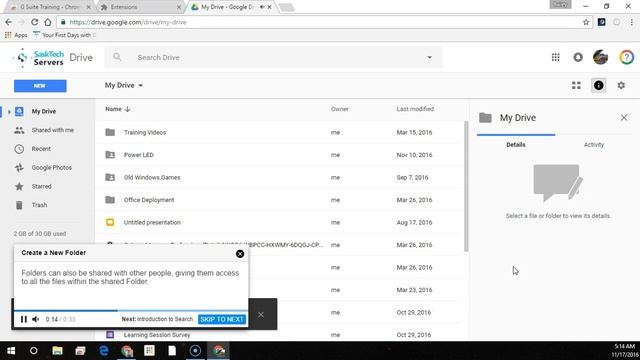This screenshot has height=360, width=640.
Task: Open the My Drive breadcrumb dropdown
Action: click(x=124, y=85)
